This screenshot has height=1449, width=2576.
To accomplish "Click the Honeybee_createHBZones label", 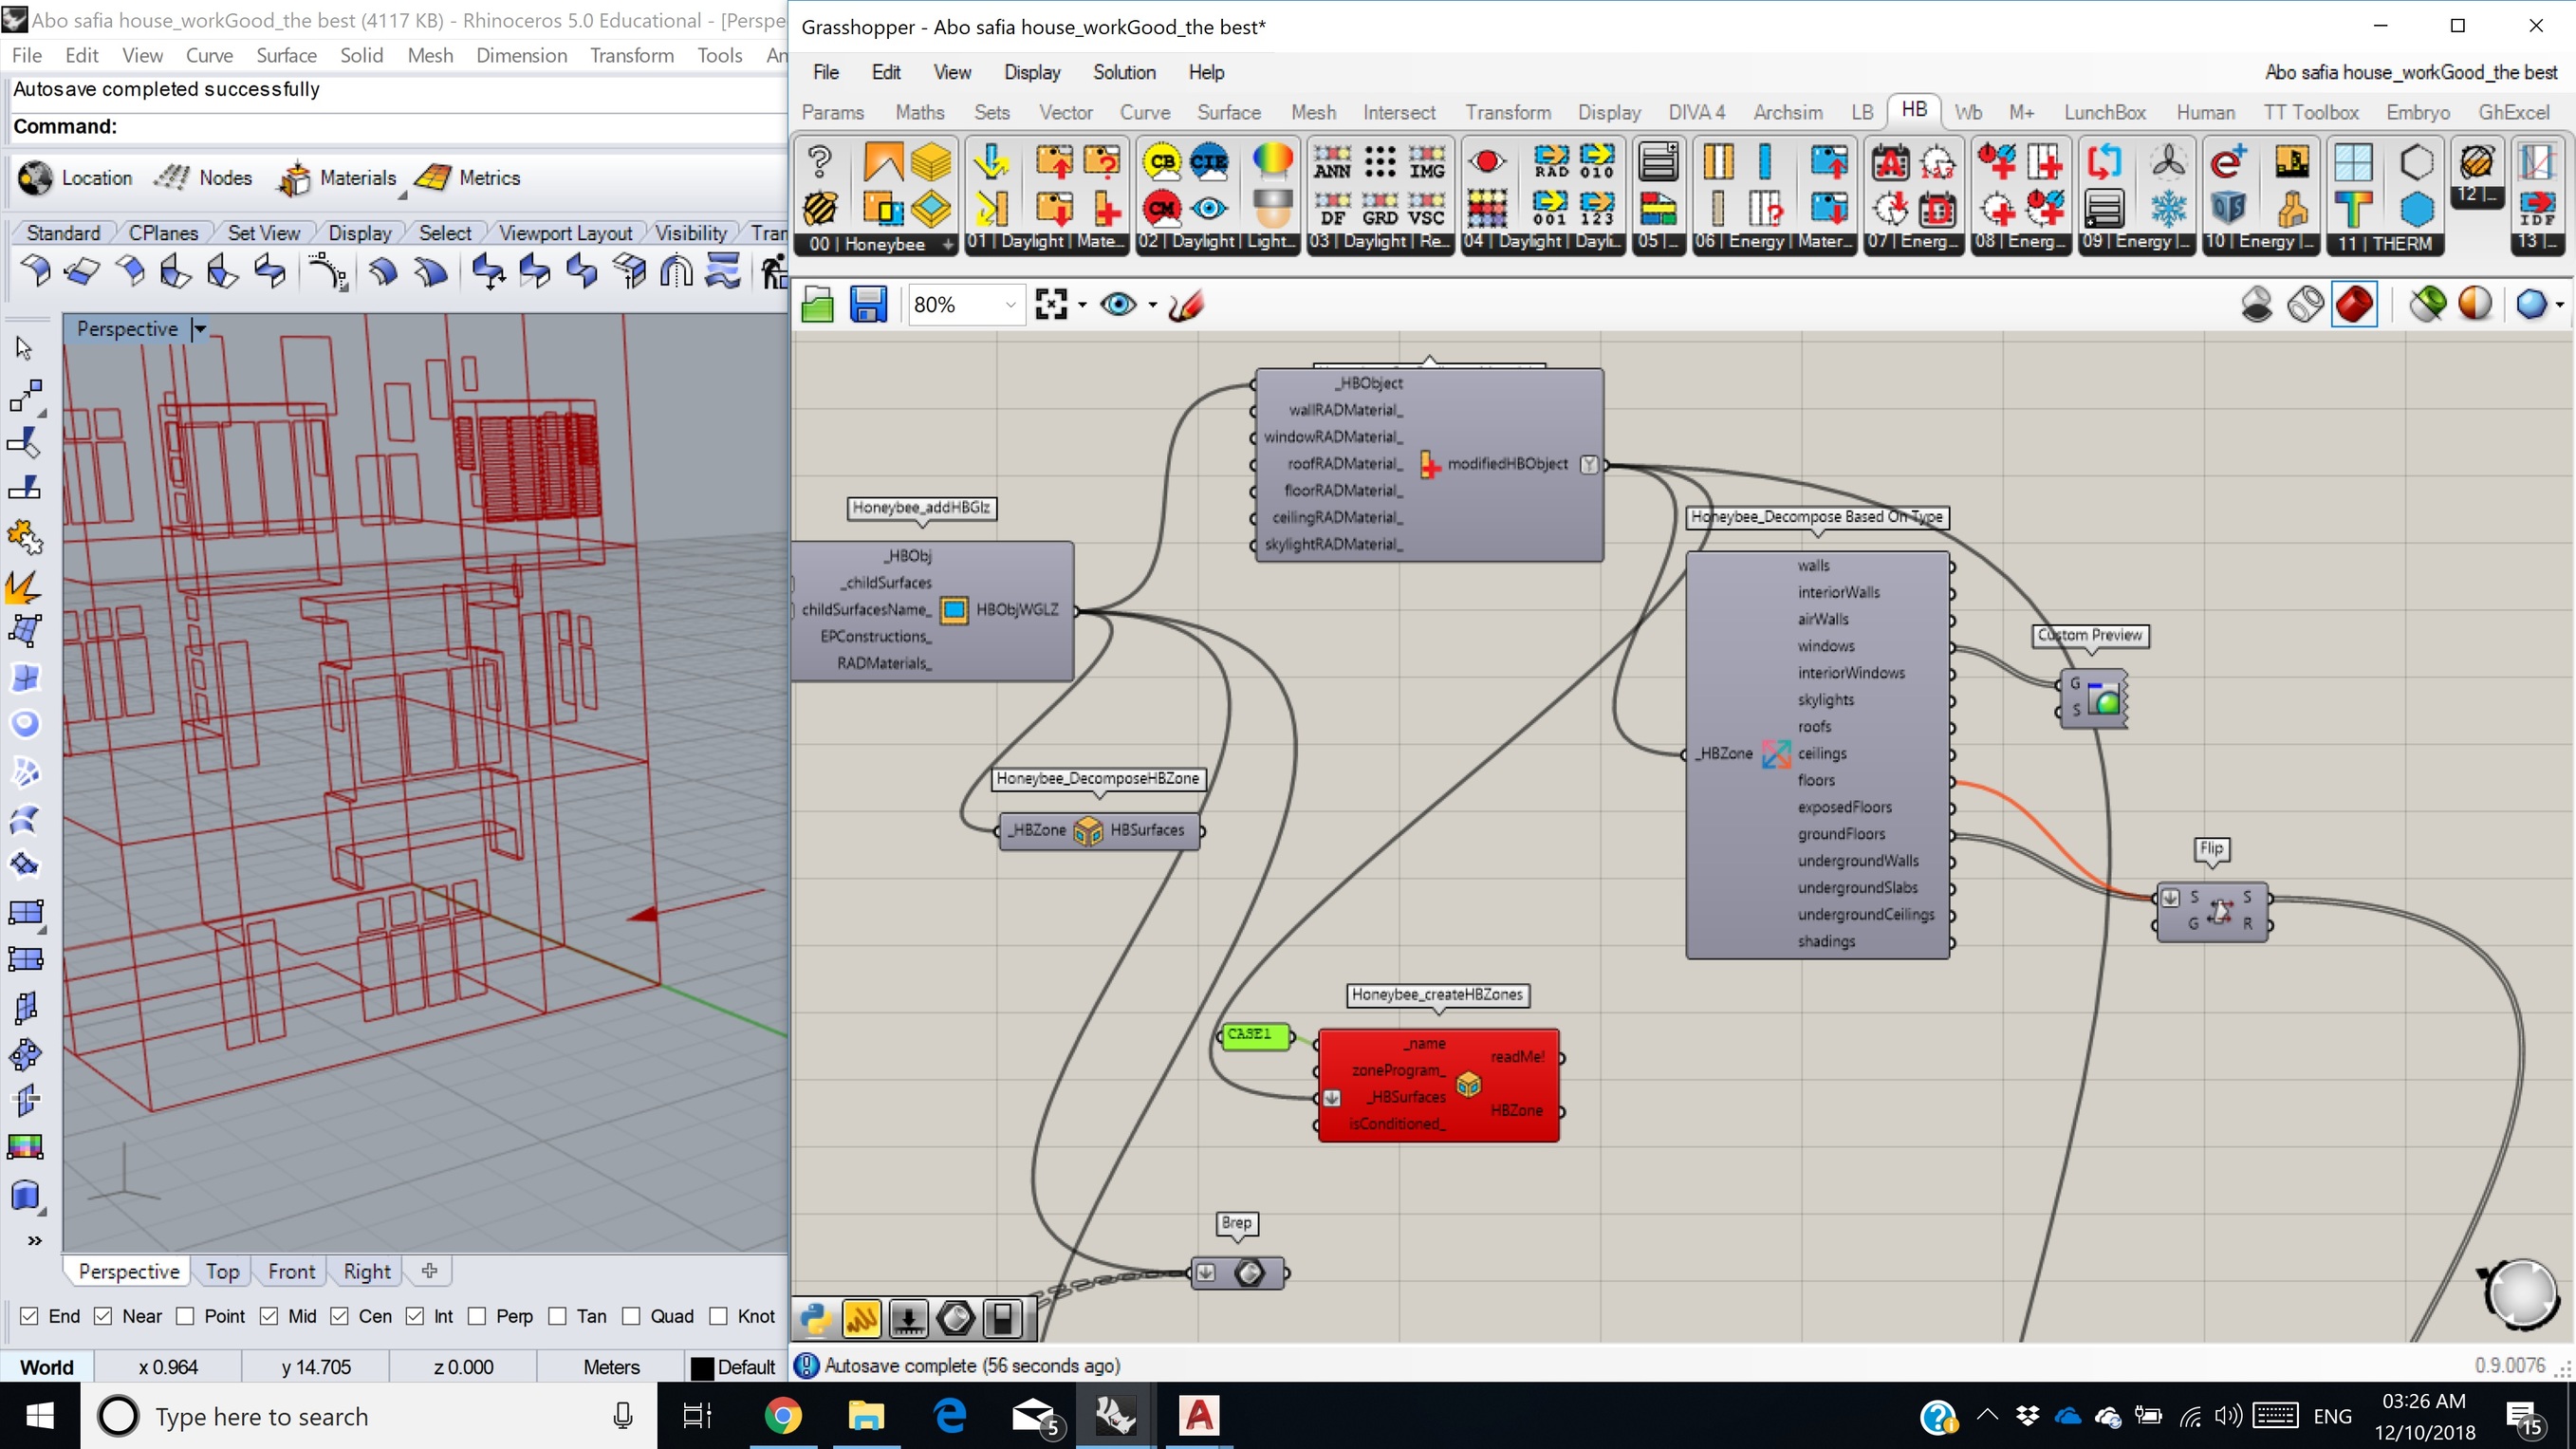I will tap(1437, 994).
